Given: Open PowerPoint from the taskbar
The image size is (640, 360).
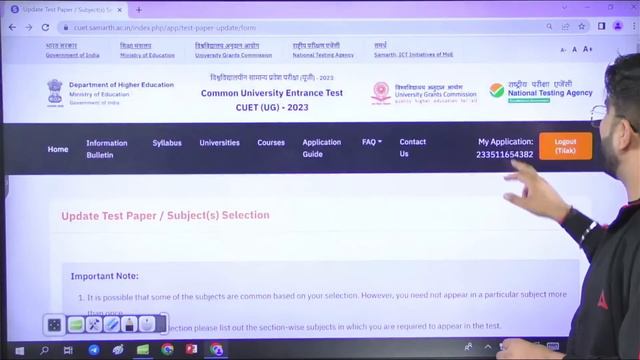Looking at the screenshot, I should tap(191, 349).
